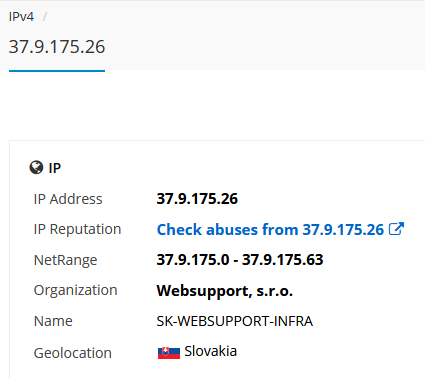This screenshot has height=378, width=425.
Task: Click the NetRange label
Action: [65, 260]
